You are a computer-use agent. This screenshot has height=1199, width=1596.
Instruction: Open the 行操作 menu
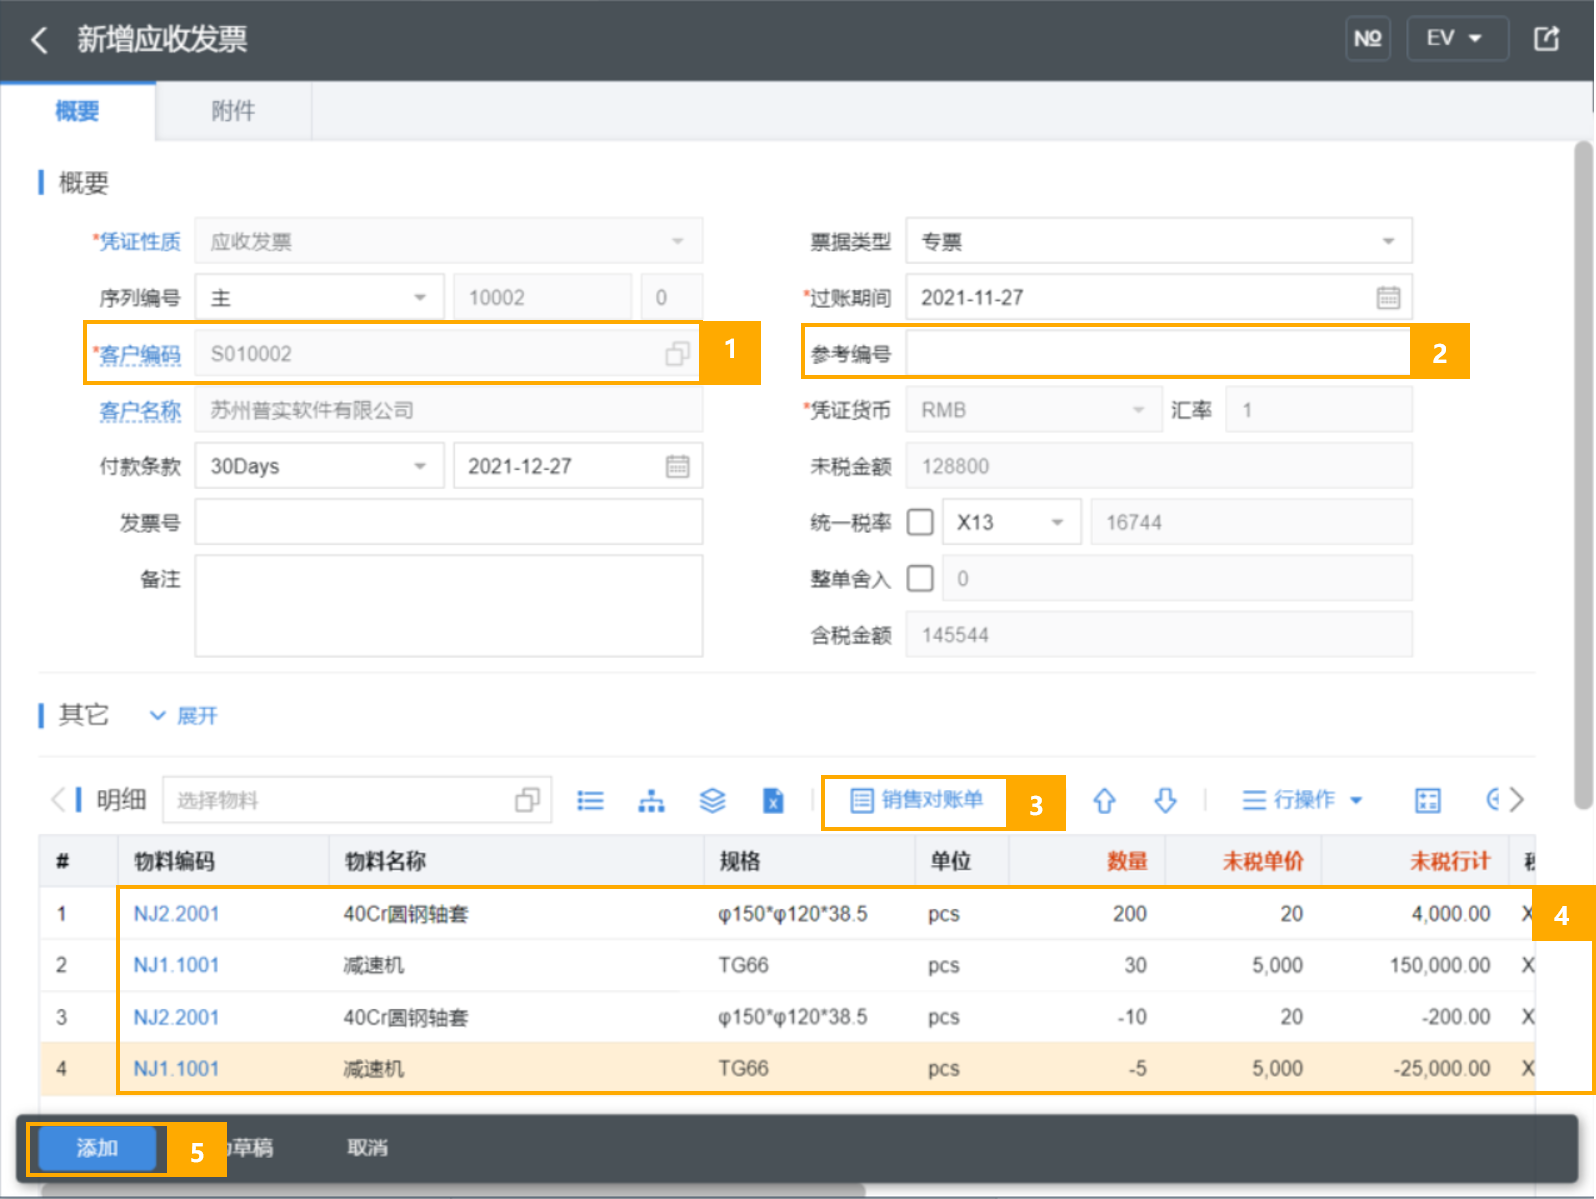click(1302, 800)
